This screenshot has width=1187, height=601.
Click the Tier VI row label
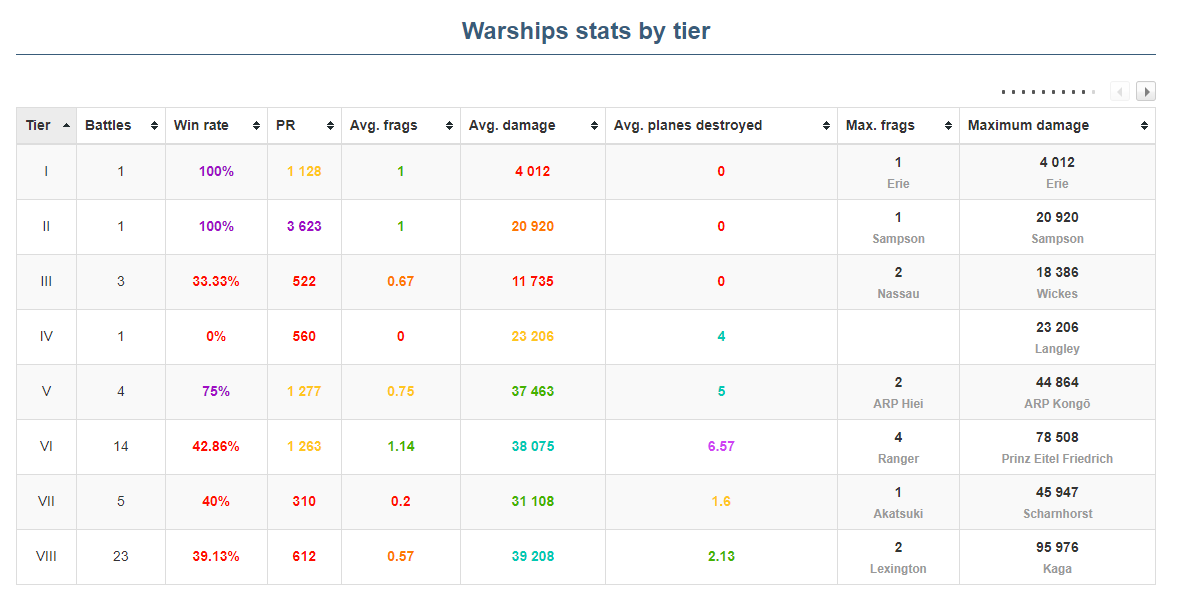tap(46, 446)
